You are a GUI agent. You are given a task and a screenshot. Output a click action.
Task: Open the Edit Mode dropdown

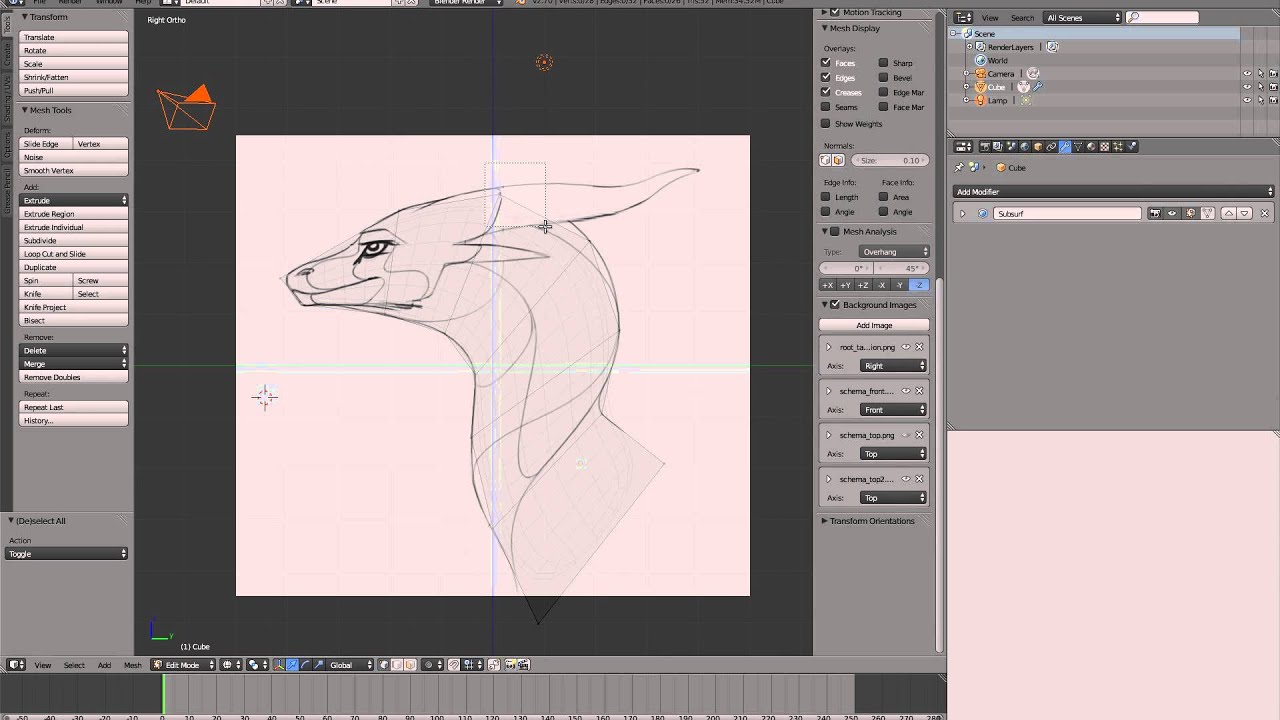click(183, 665)
